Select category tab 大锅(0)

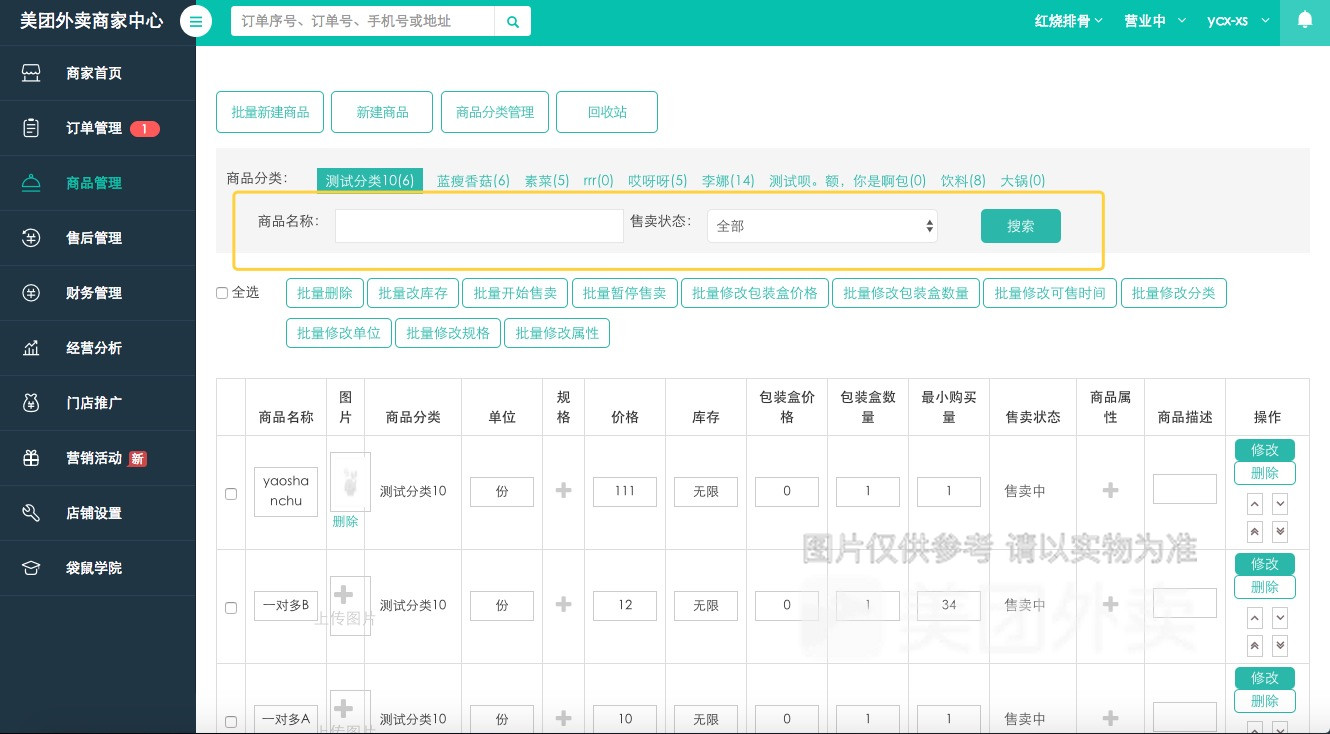point(1023,181)
